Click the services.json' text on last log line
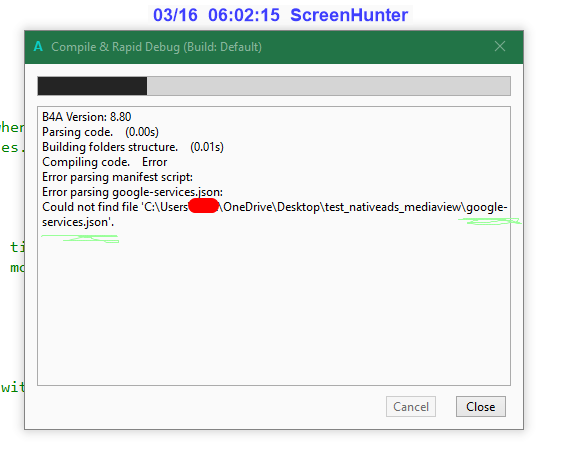This screenshot has height=453, width=563. click(78, 222)
